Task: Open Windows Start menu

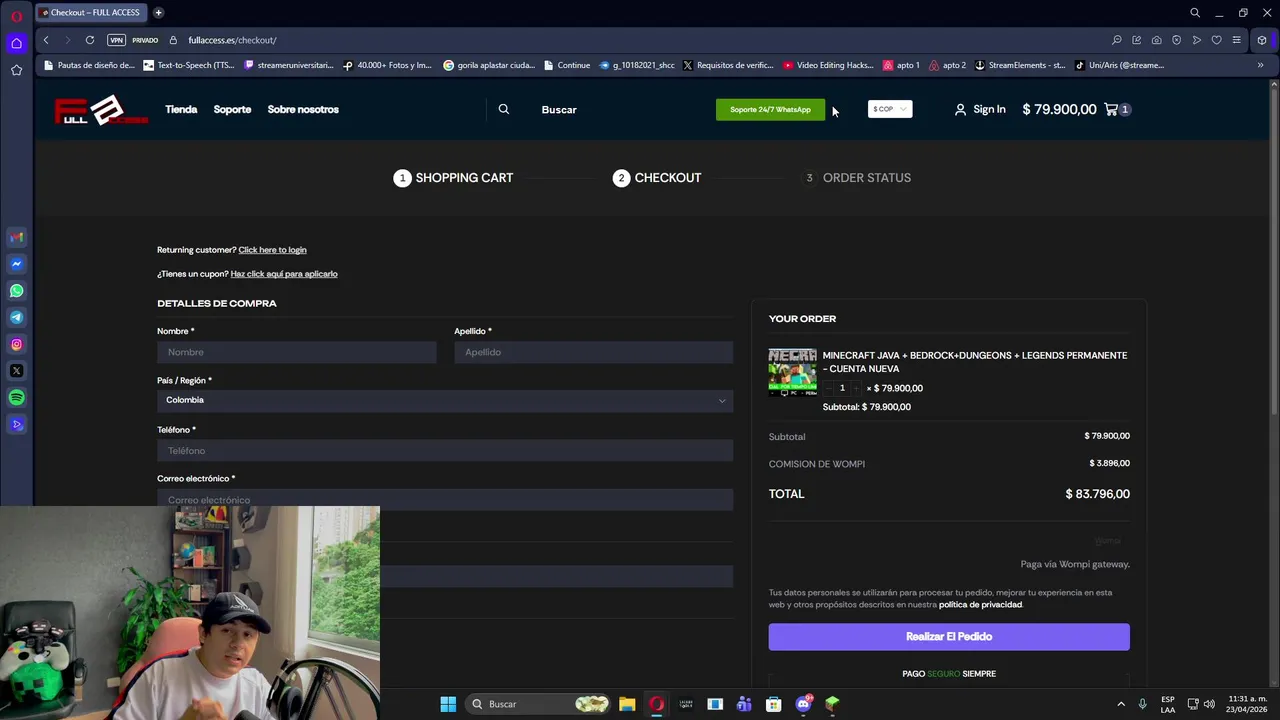Action: 448,704
